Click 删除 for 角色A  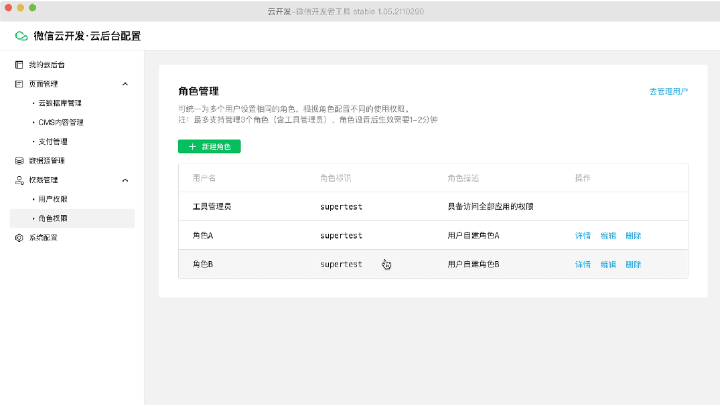(633, 236)
